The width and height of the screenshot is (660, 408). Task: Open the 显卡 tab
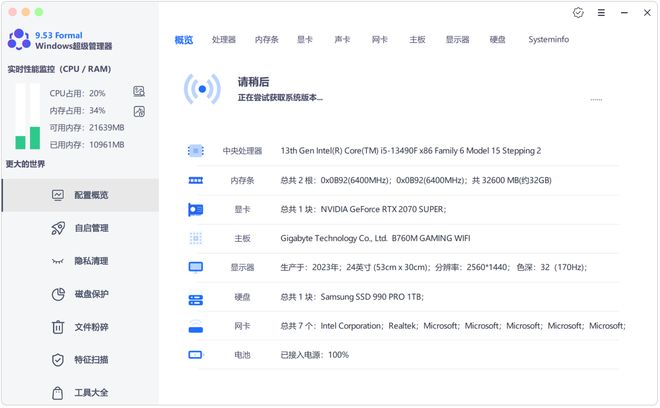point(304,40)
